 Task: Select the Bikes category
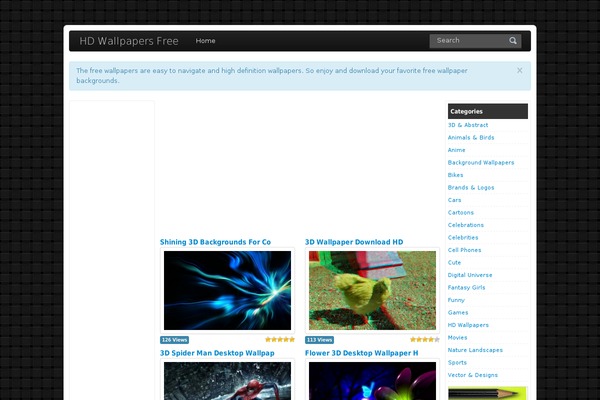455,175
